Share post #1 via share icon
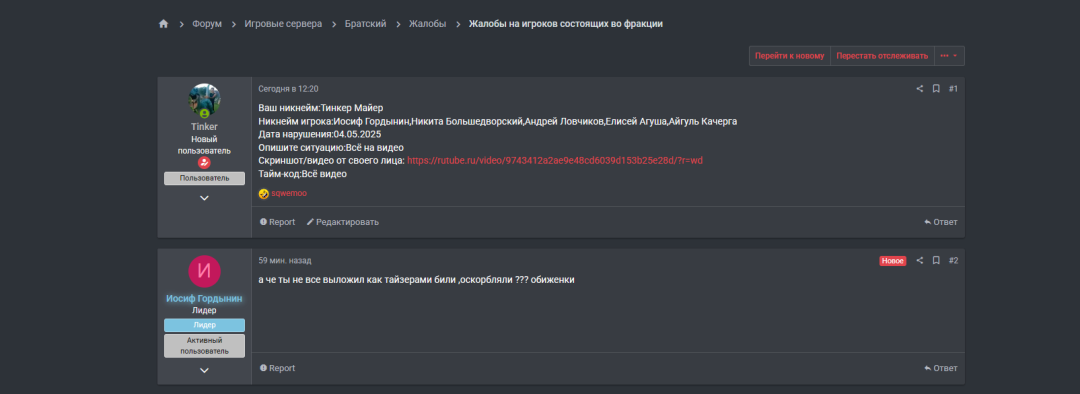The height and width of the screenshot is (394, 1080). [x=920, y=89]
